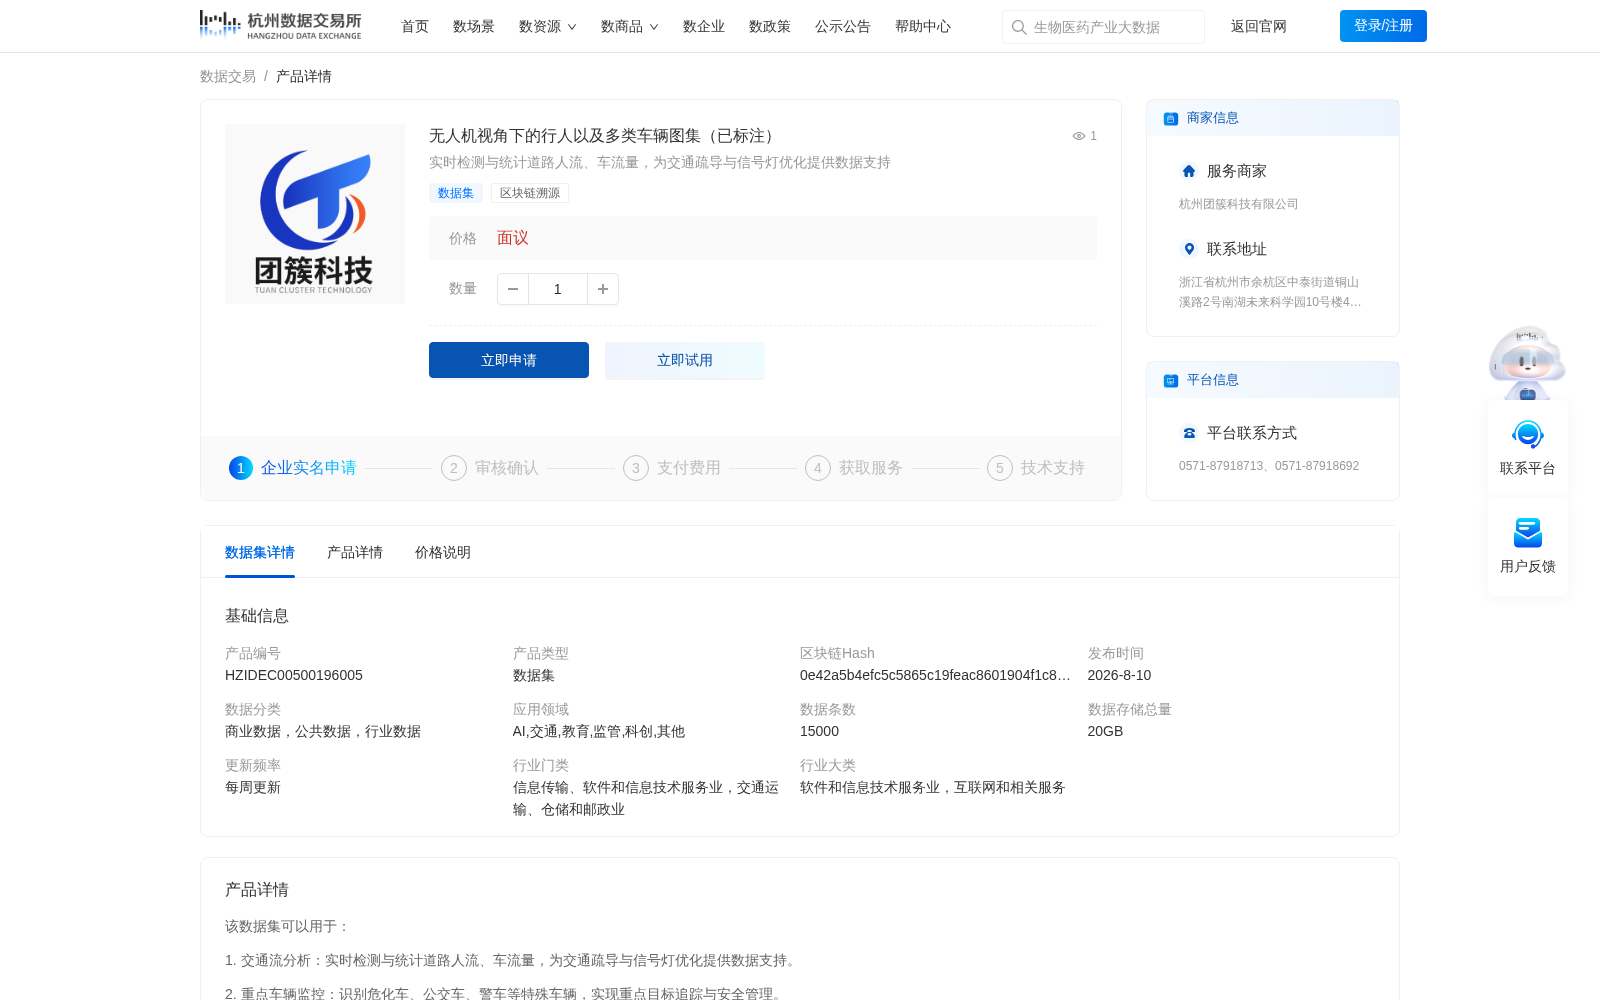1600x1000 pixels.
Task: Click the merchant address text 浙江省杭州市余杭区
Action: point(1270,292)
